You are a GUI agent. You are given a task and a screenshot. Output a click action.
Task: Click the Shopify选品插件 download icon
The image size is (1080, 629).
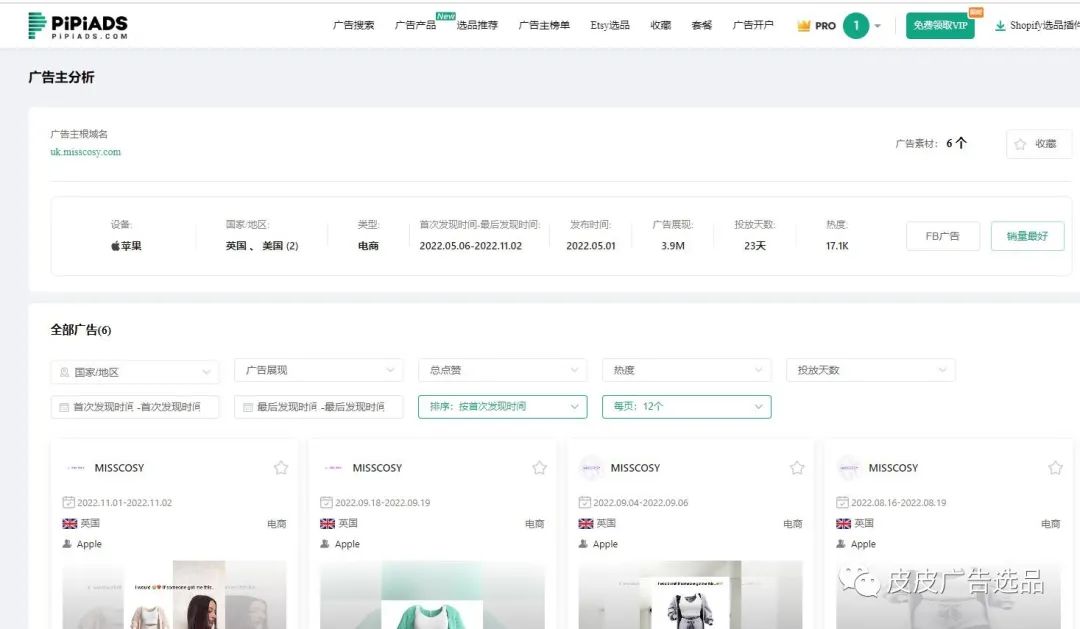(x=1000, y=26)
